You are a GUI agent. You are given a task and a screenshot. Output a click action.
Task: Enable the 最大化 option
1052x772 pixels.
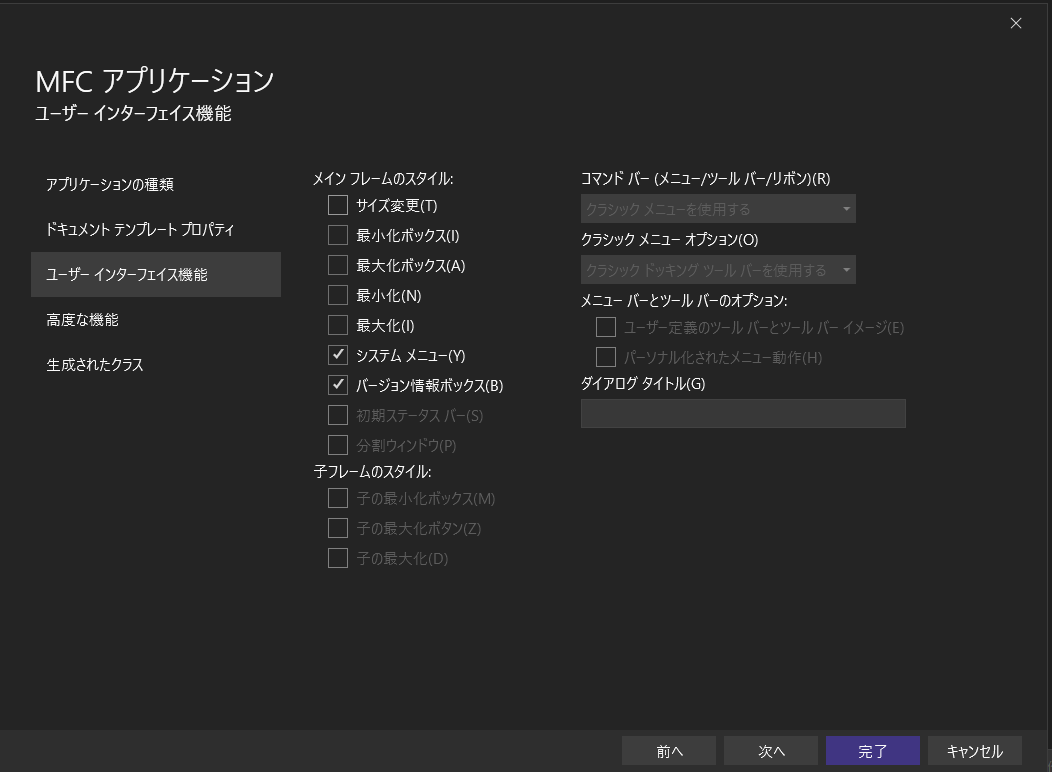tap(338, 325)
